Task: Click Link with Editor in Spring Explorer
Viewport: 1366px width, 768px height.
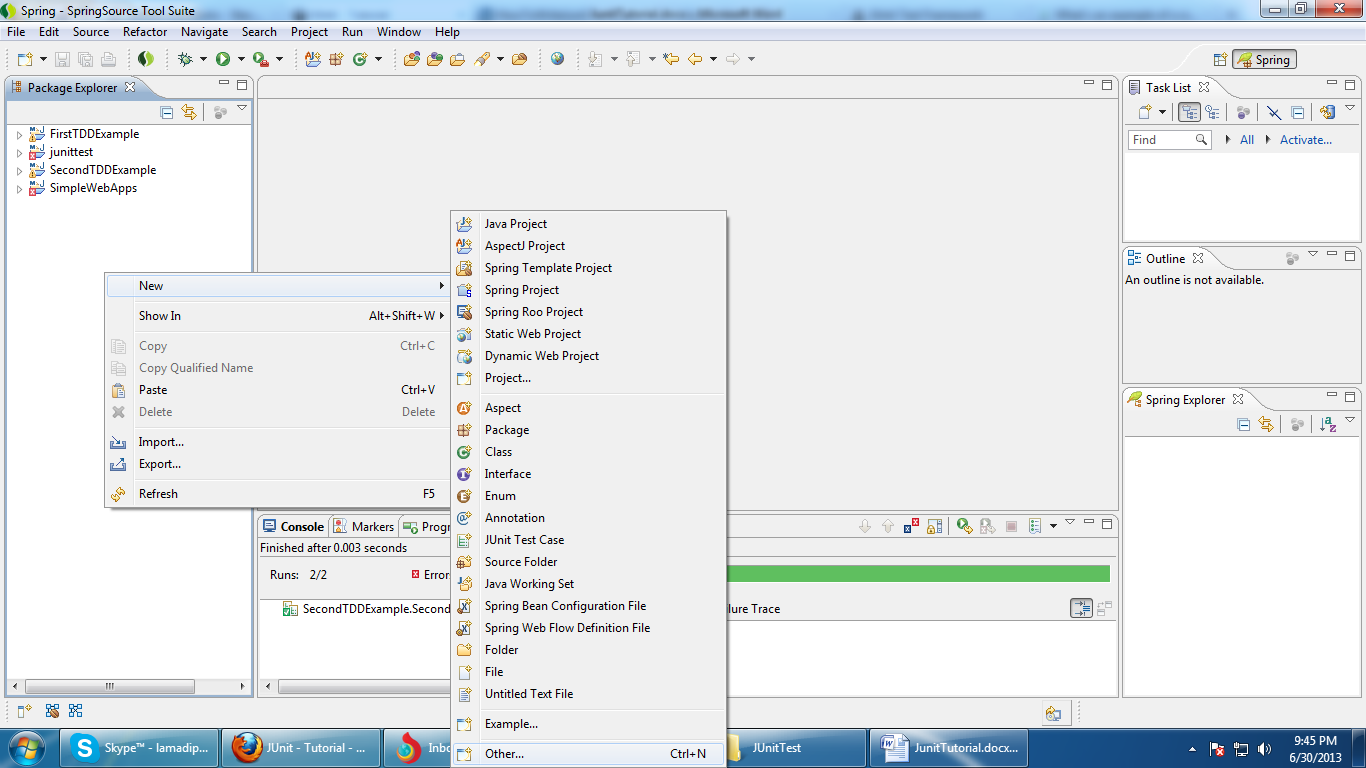Action: (x=1266, y=424)
